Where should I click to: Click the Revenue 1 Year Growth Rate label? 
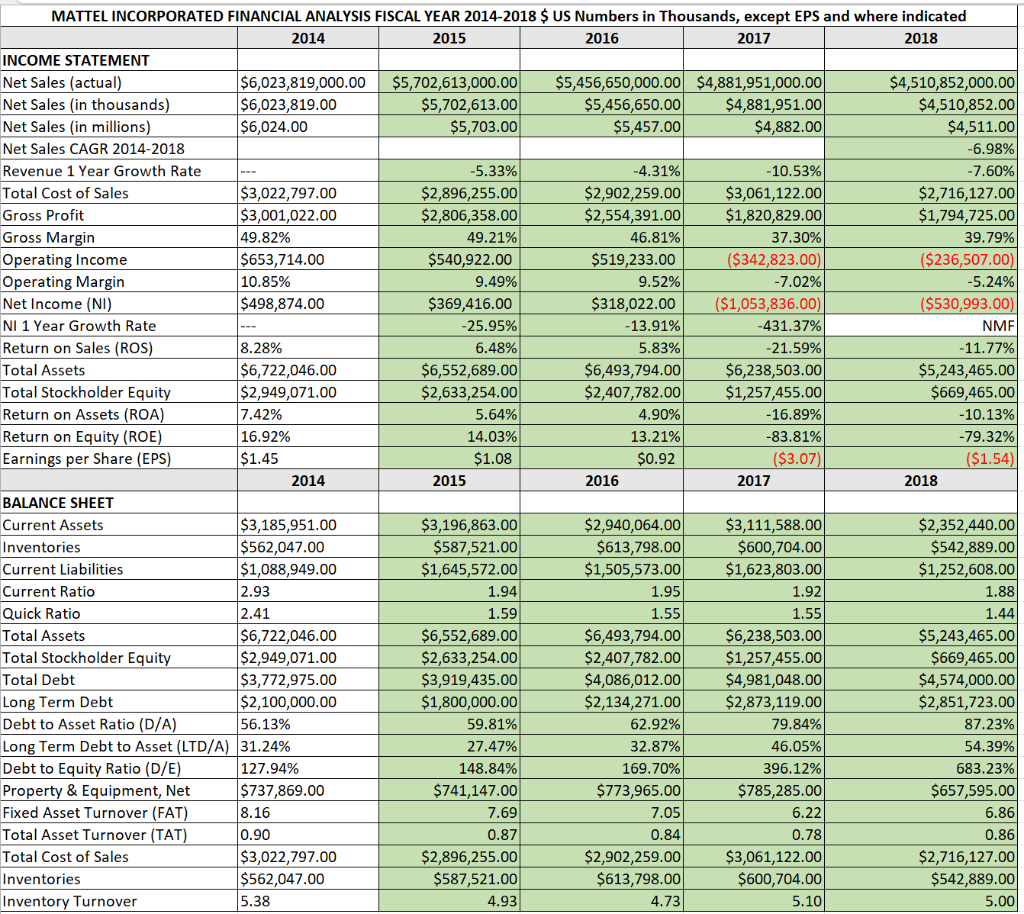pyautogui.click(x=102, y=172)
